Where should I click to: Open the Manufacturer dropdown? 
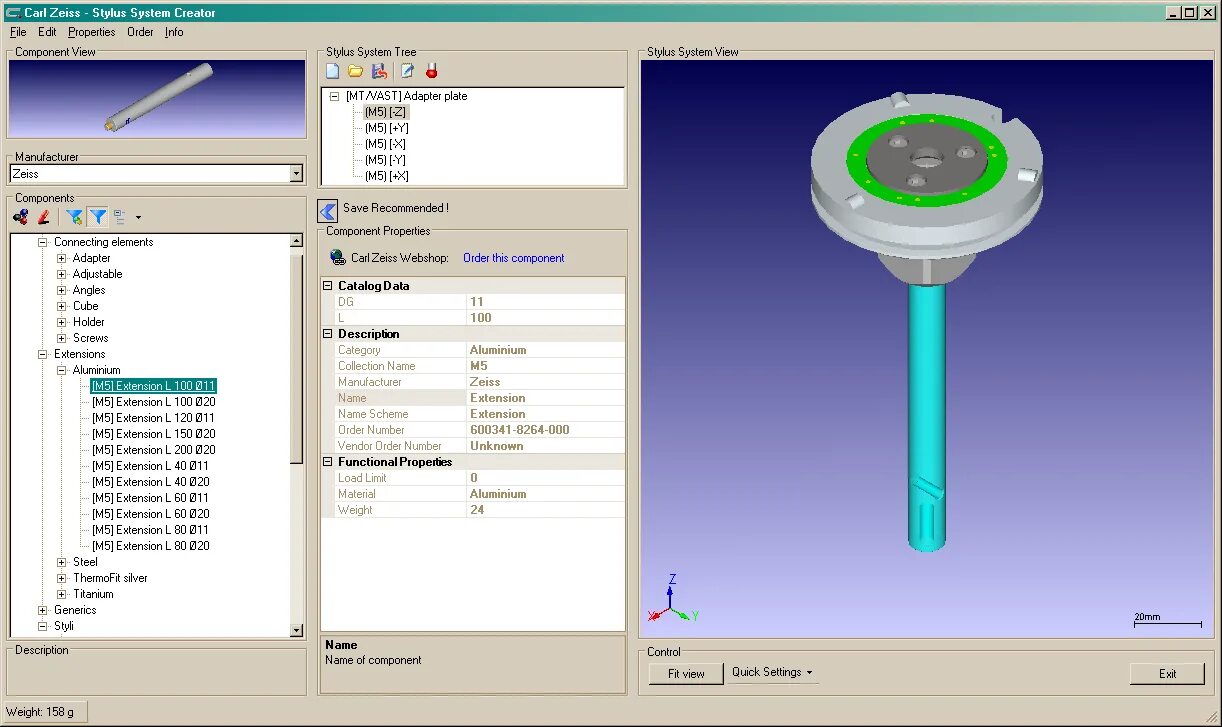tap(296, 174)
